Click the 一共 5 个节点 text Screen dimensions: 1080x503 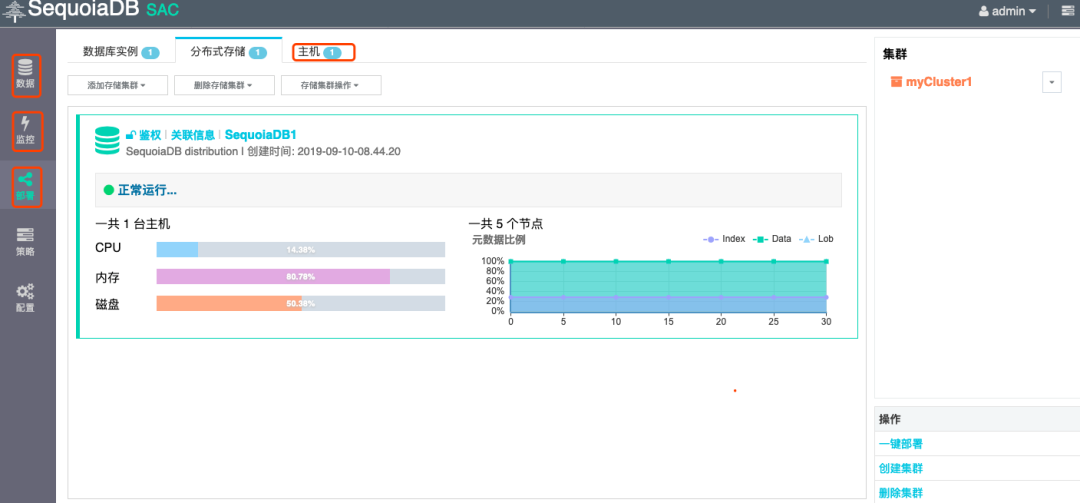pos(506,224)
